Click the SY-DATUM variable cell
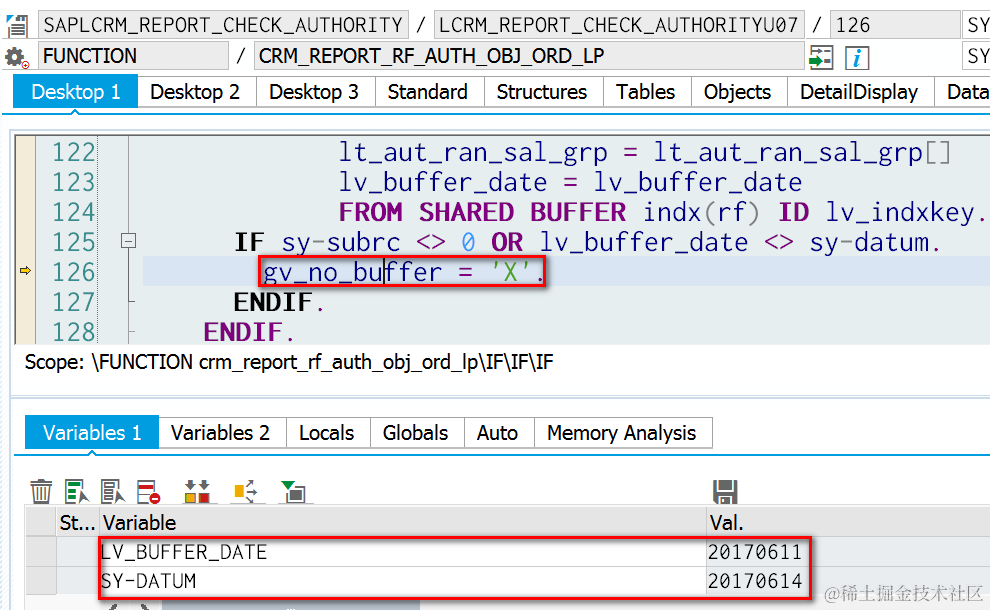 pyautogui.click(x=402, y=581)
